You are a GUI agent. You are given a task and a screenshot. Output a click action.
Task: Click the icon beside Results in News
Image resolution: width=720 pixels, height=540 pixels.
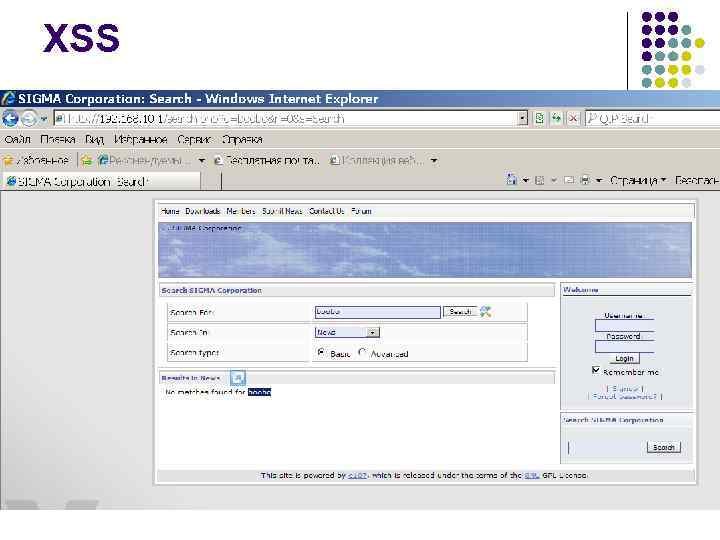tap(237, 377)
